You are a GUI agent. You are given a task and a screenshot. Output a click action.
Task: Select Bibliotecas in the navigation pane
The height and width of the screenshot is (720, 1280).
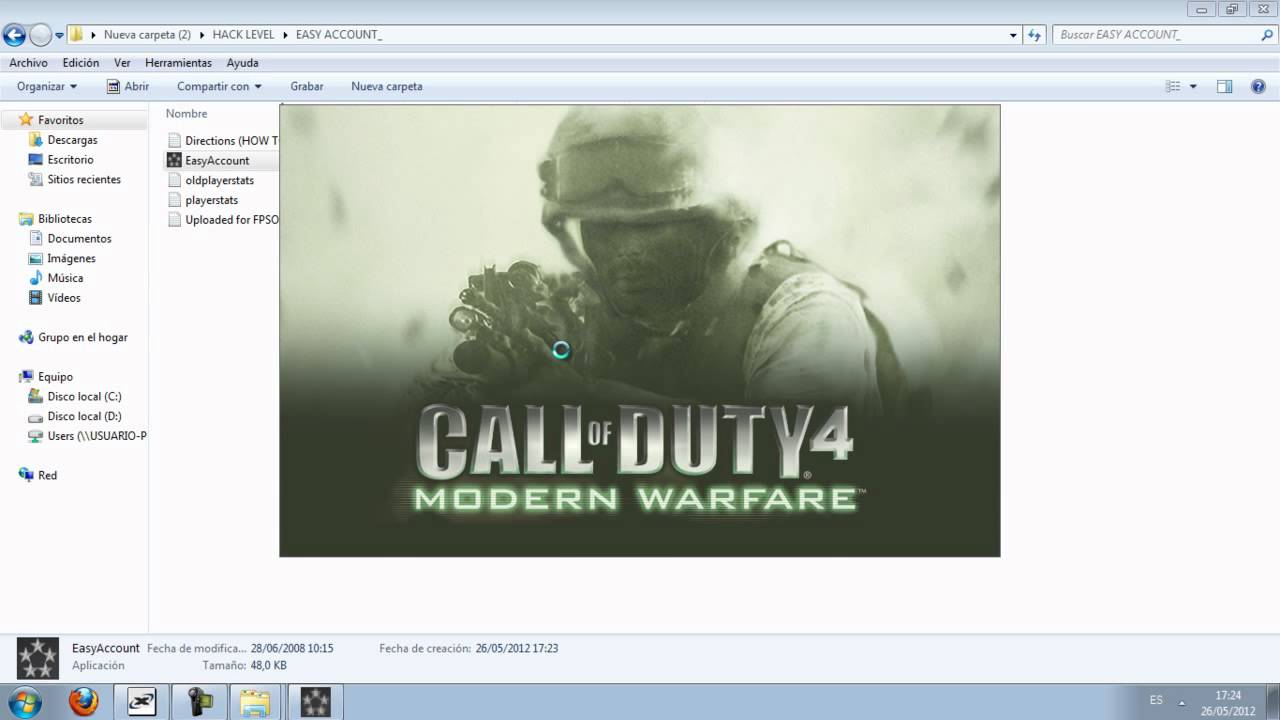pos(65,219)
